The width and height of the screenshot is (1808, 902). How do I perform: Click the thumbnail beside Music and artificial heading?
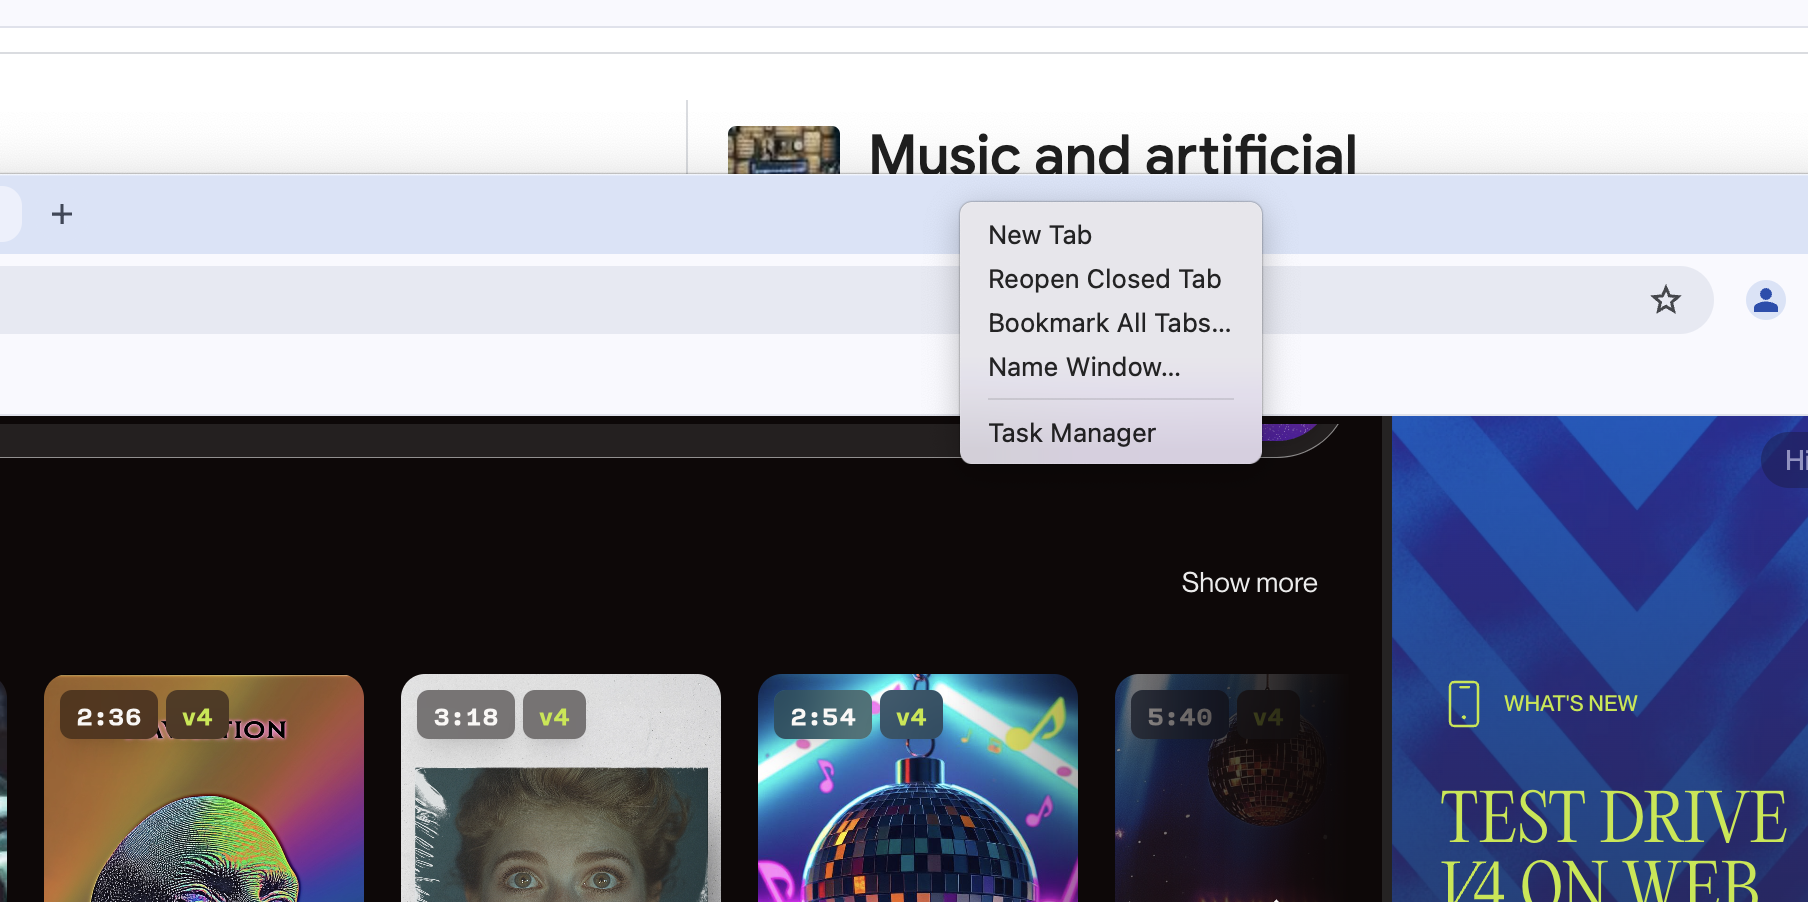(x=784, y=150)
